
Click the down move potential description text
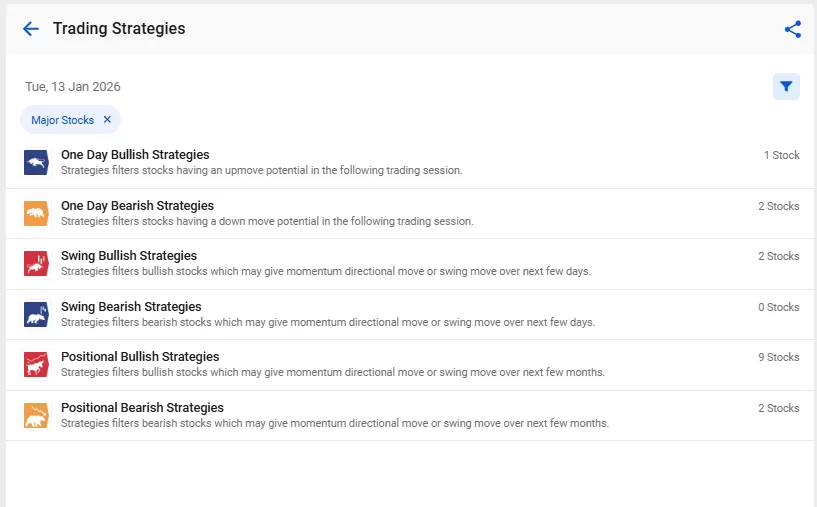[267, 221]
